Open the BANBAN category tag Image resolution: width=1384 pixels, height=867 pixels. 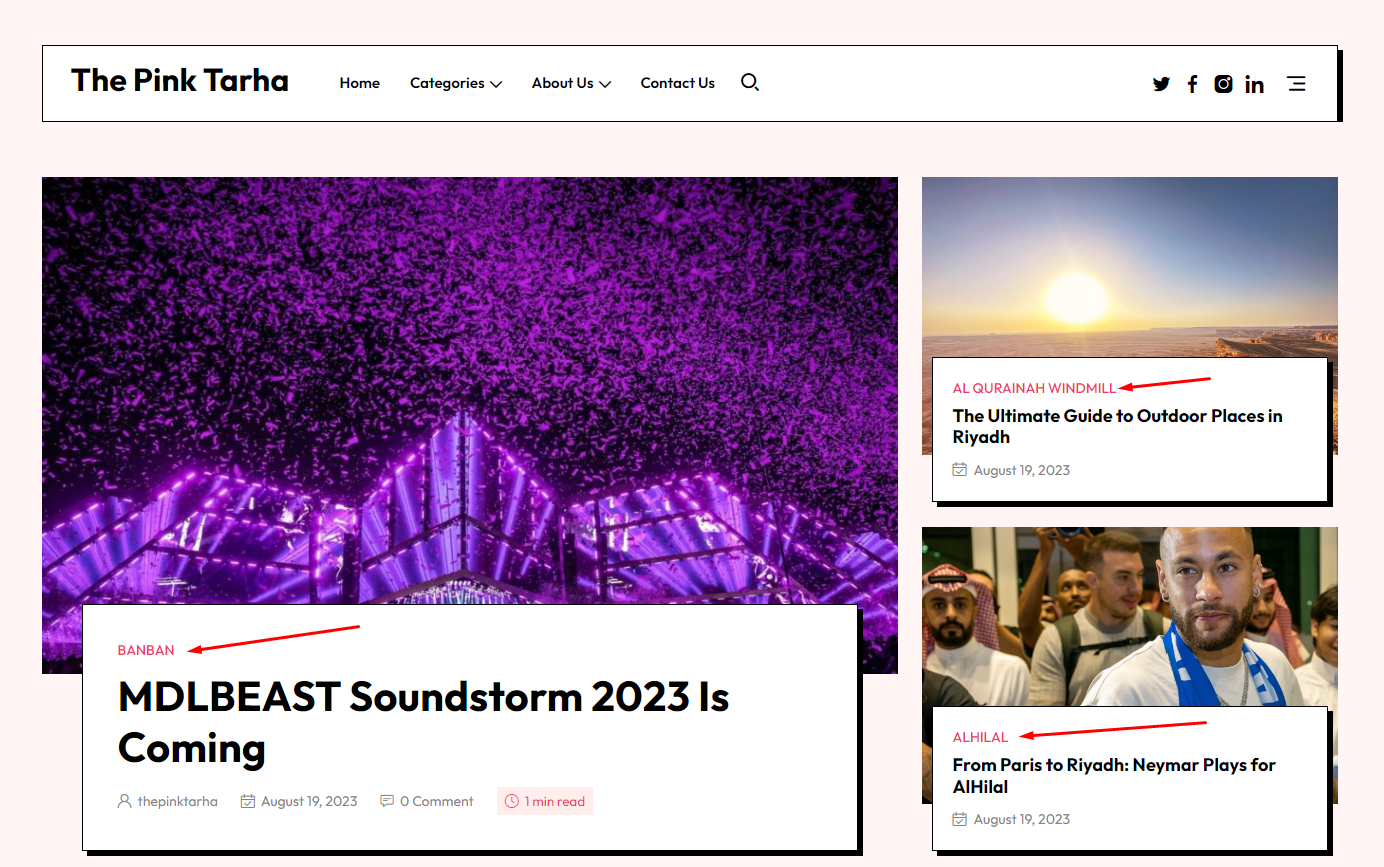pyautogui.click(x=146, y=650)
